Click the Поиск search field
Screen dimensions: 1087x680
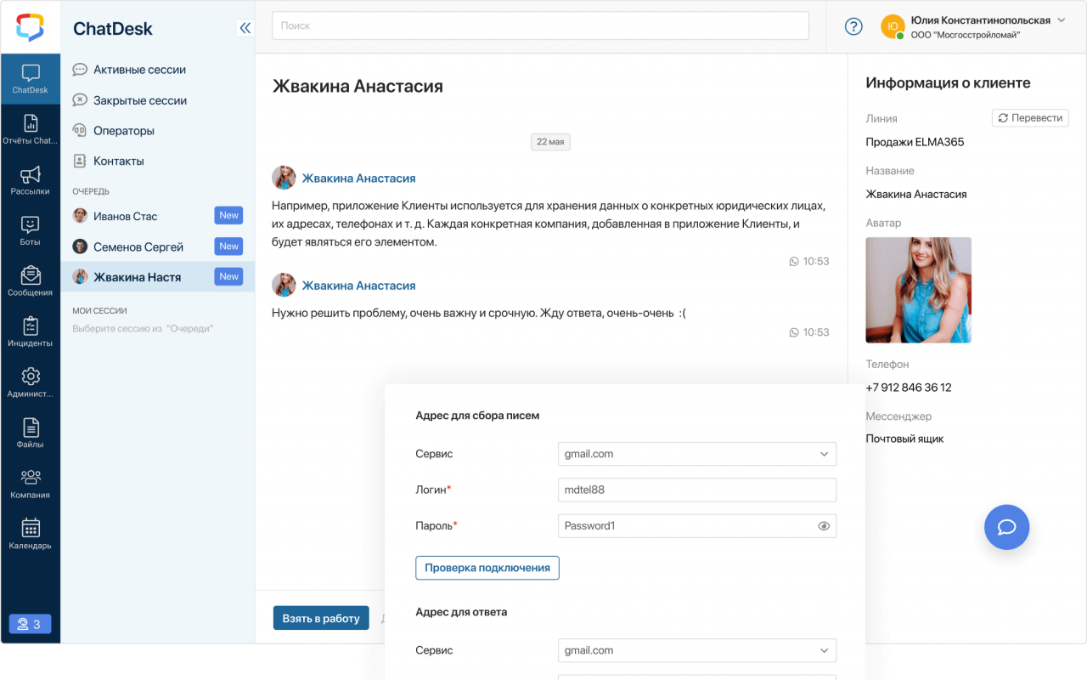[540, 26]
